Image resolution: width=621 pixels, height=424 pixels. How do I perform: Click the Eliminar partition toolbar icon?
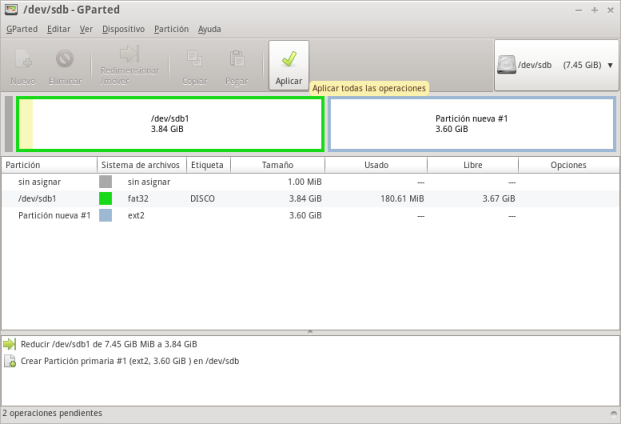point(65,60)
